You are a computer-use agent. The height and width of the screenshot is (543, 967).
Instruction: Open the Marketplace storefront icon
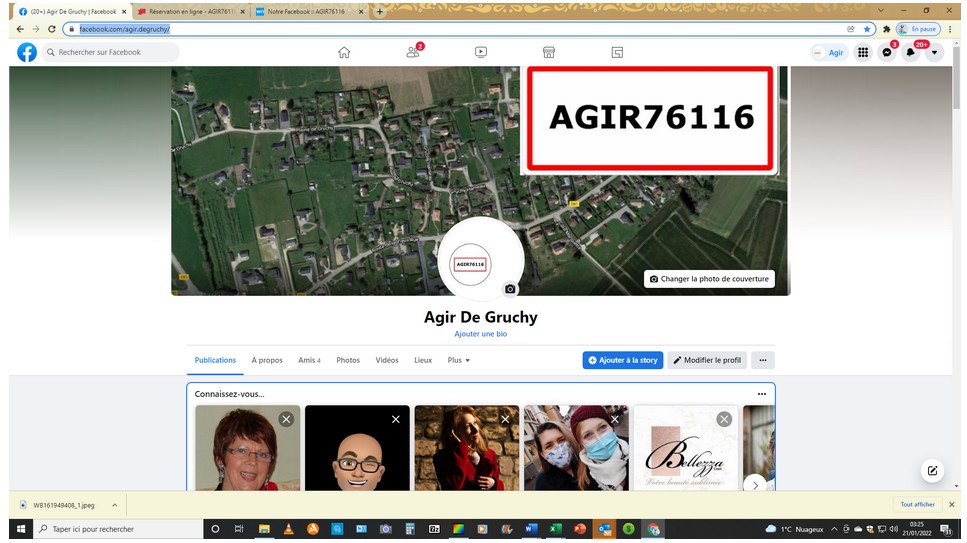tap(548, 52)
